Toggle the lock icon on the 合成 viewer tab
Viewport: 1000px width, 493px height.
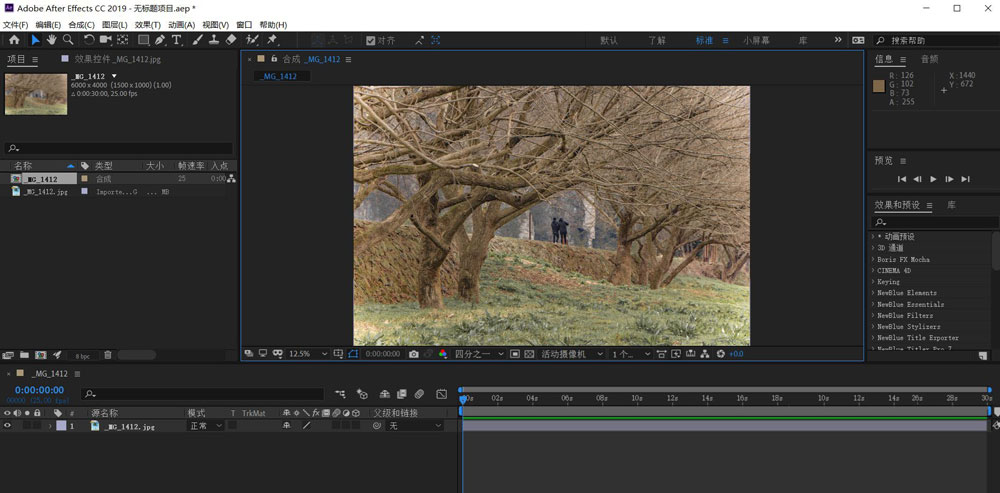[274, 59]
